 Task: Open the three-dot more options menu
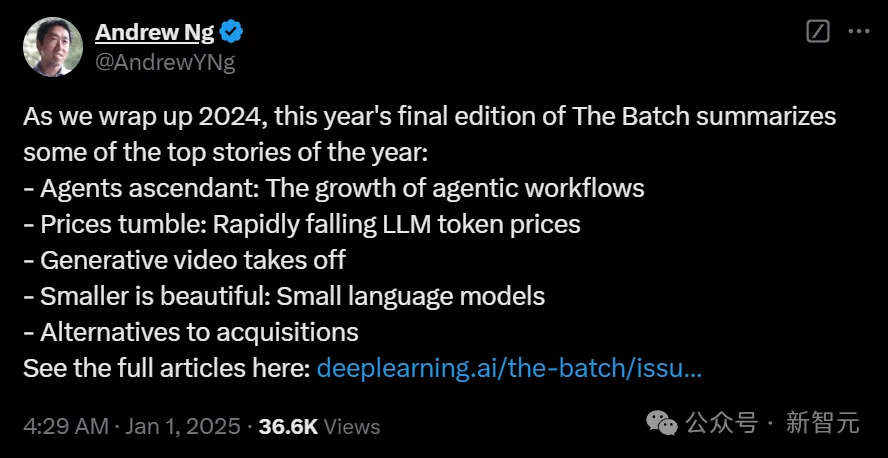pos(858,32)
